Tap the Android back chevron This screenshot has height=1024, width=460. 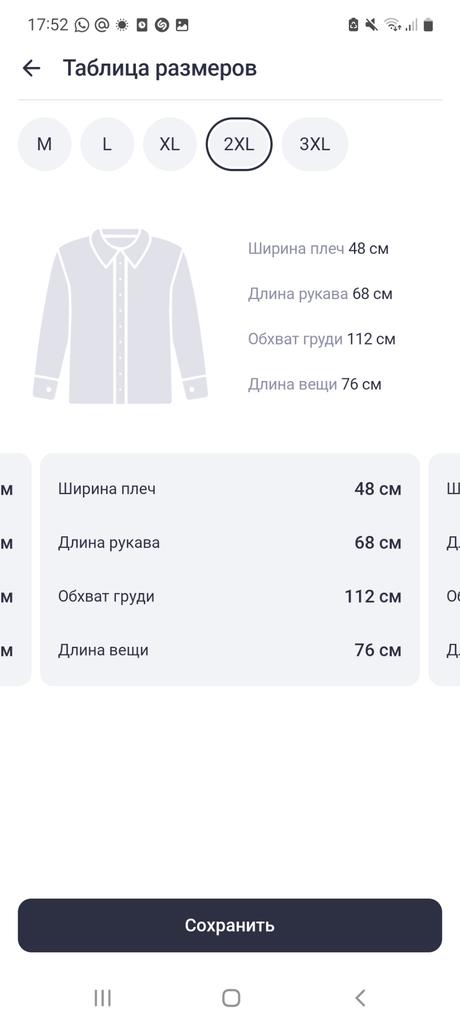[x=359, y=997]
